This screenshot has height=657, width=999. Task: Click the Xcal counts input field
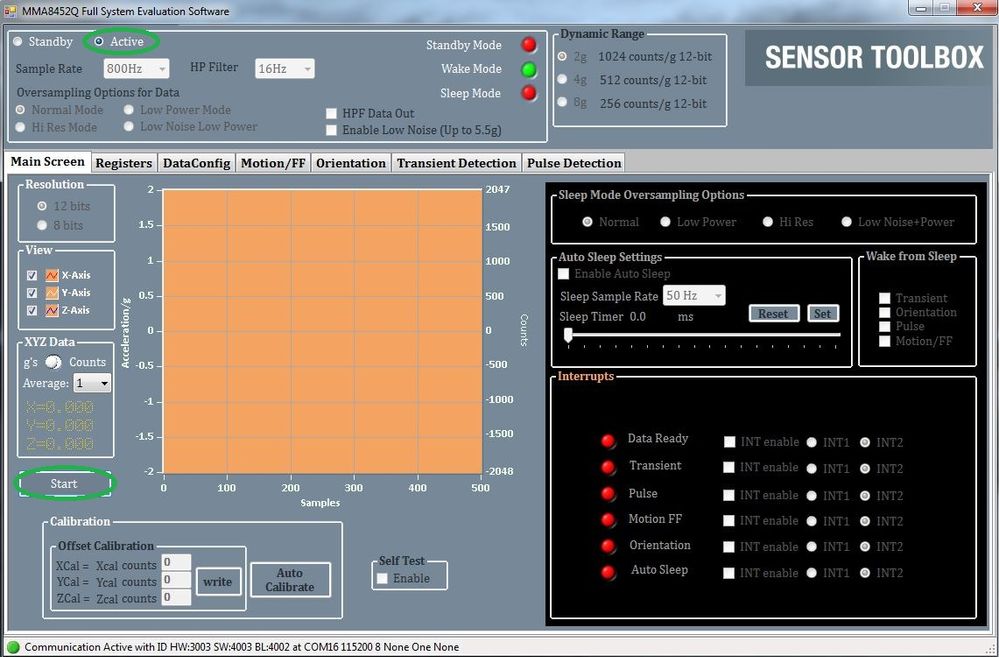(x=176, y=563)
